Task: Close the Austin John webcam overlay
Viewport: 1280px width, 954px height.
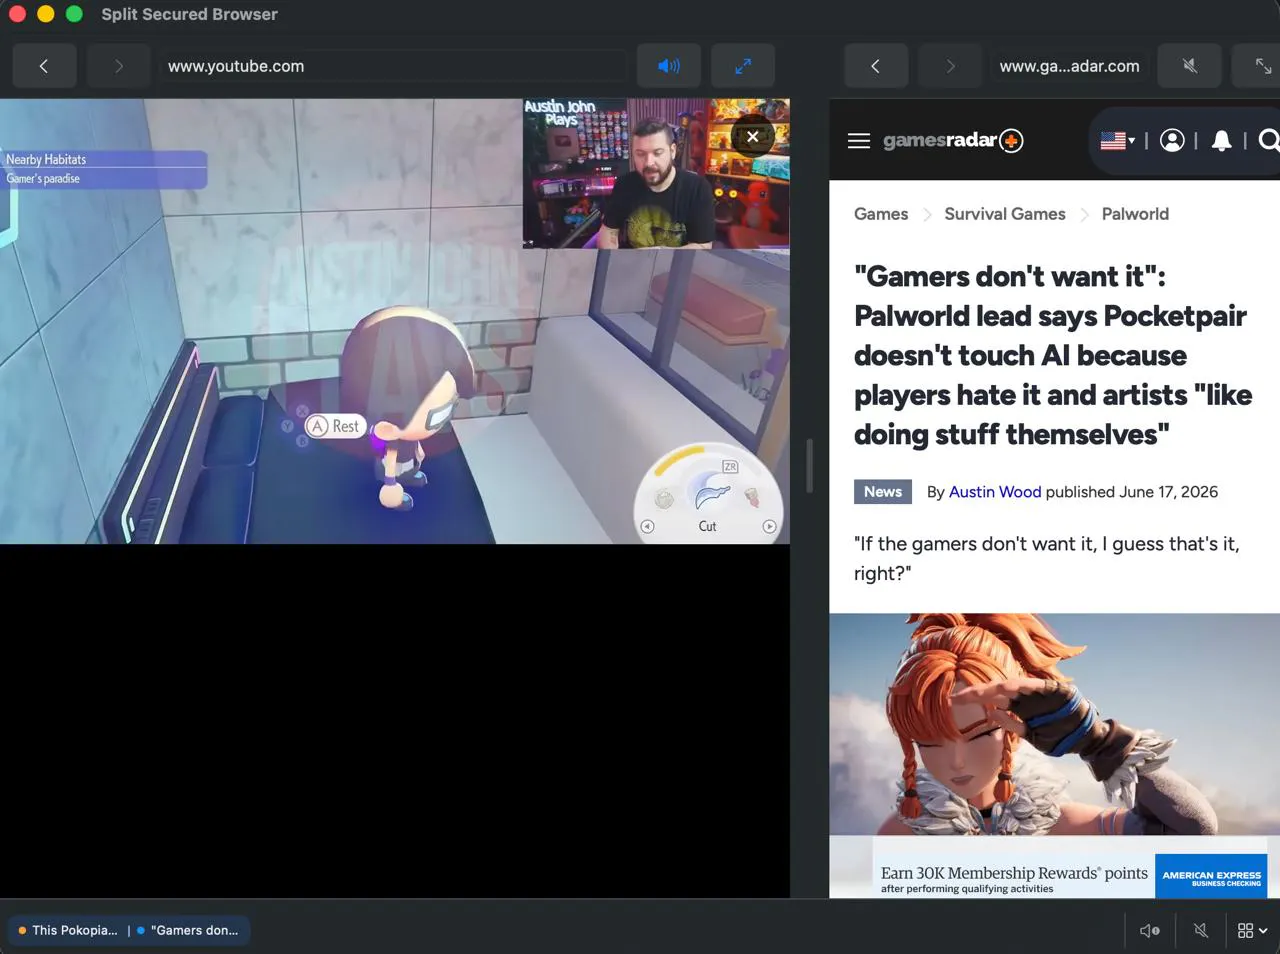Action: (x=753, y=137)
